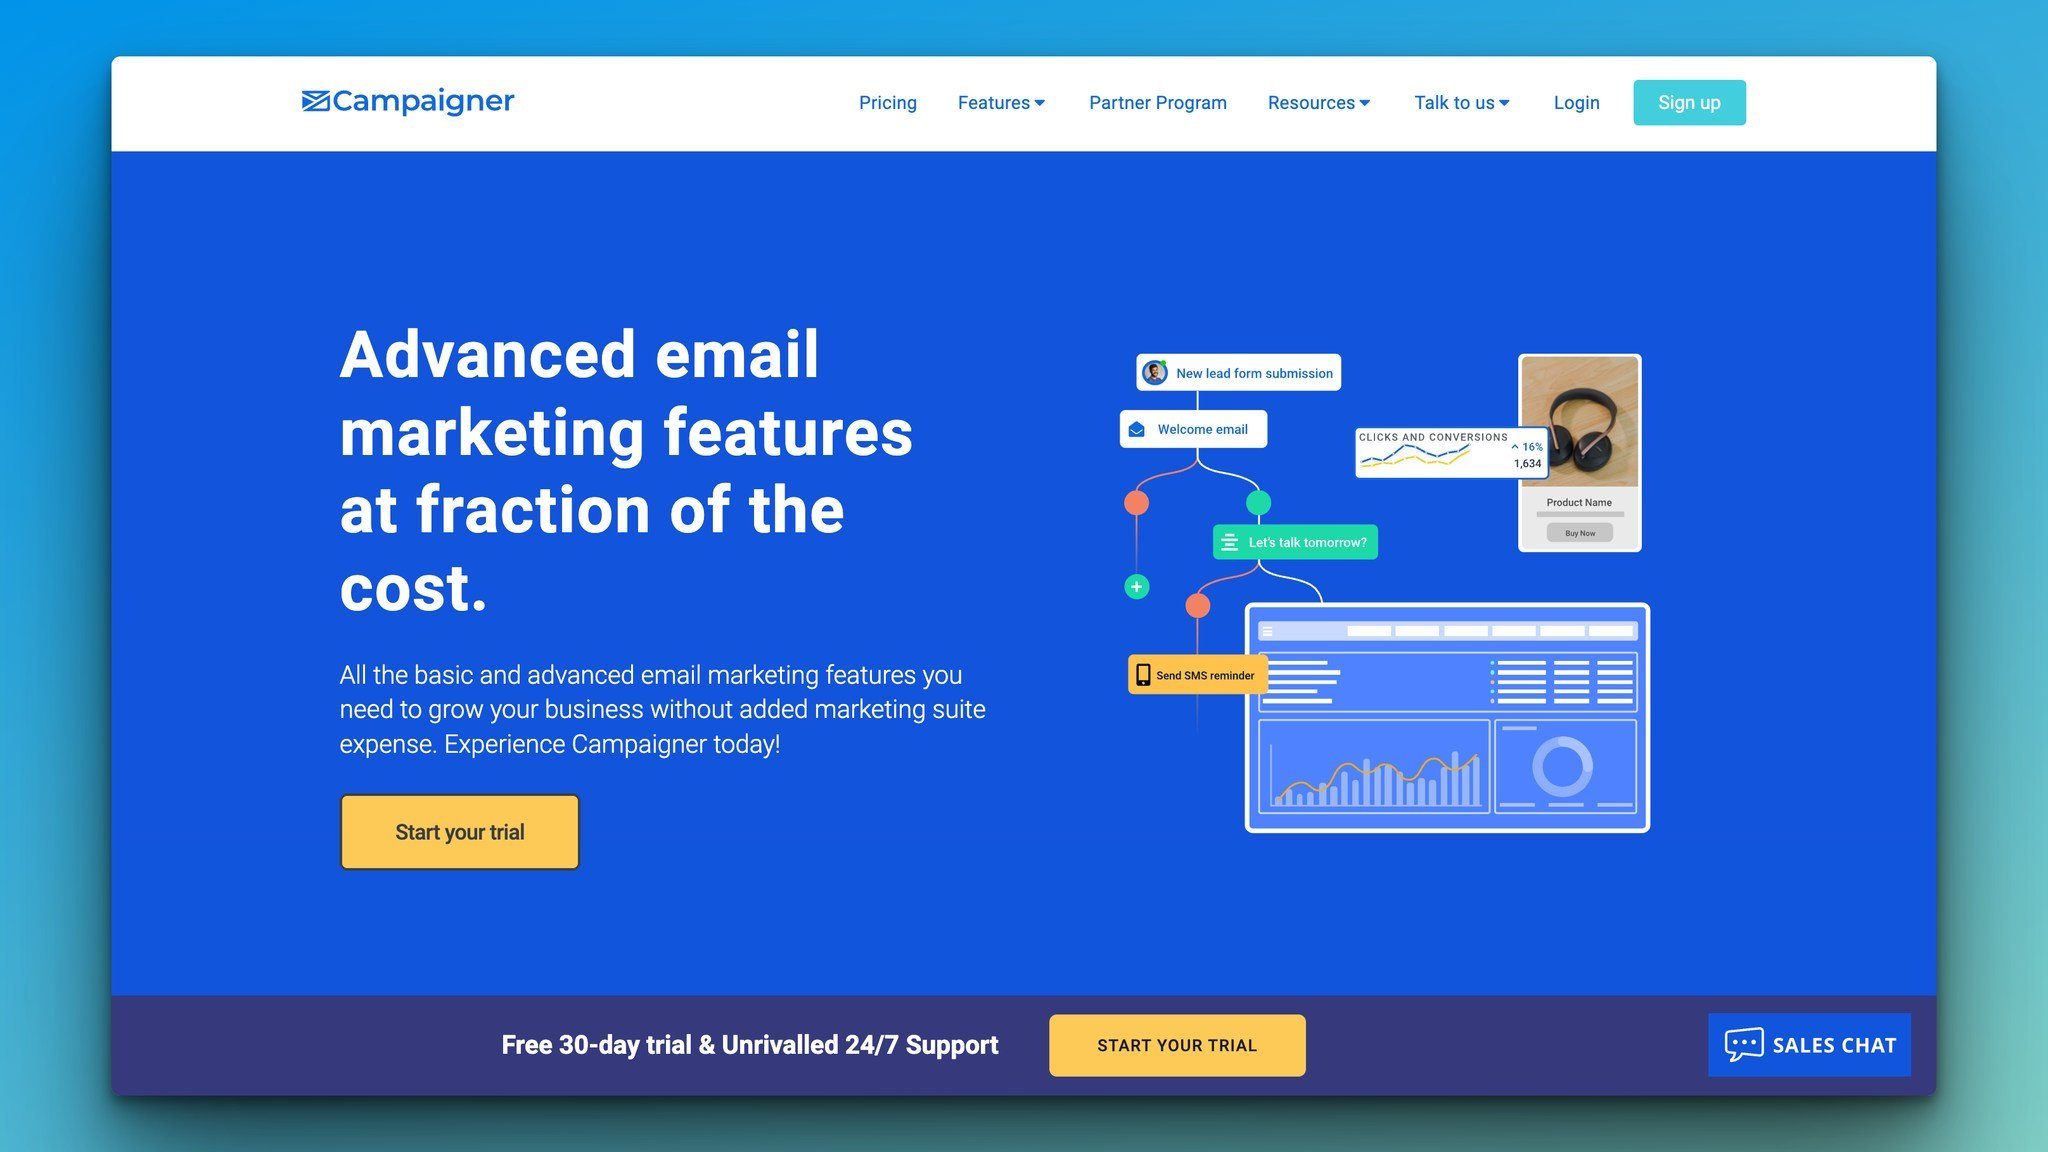Screen dimensions: 2048x1152
Task: Click the Send SMS reminder mobile icon
Action: point(1141,675)
